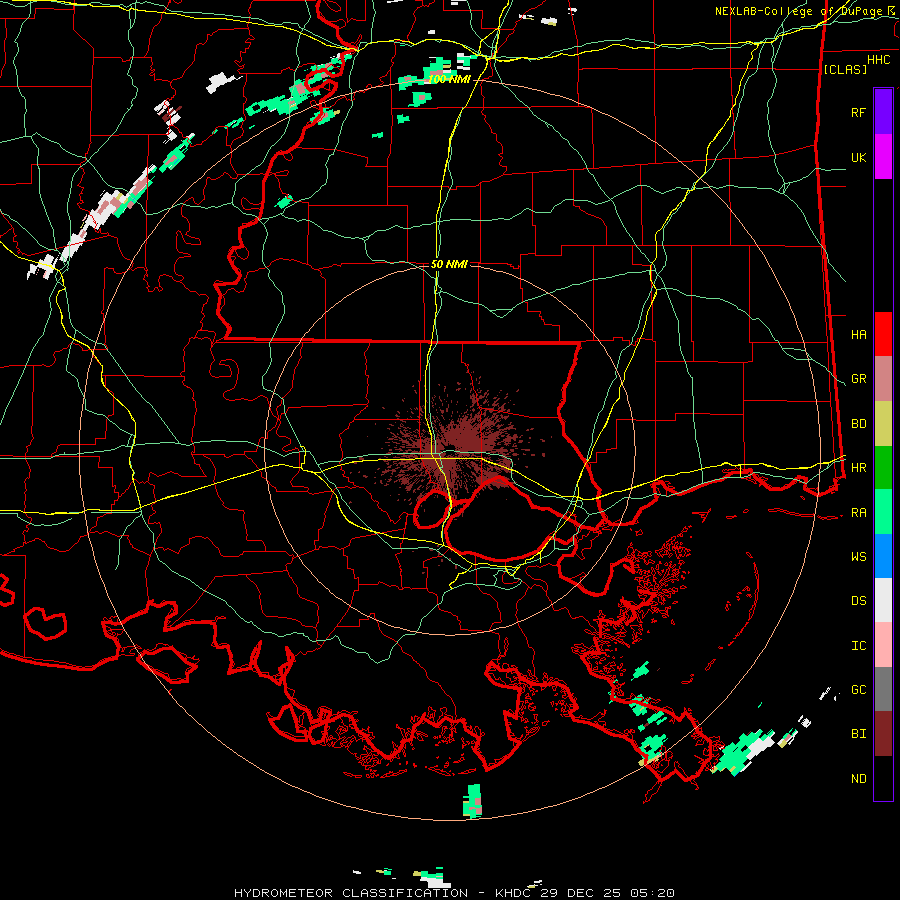Click the HYDROMETEOR CLASSIFICATION title text

pyautogui.click(x=350, y=893)
